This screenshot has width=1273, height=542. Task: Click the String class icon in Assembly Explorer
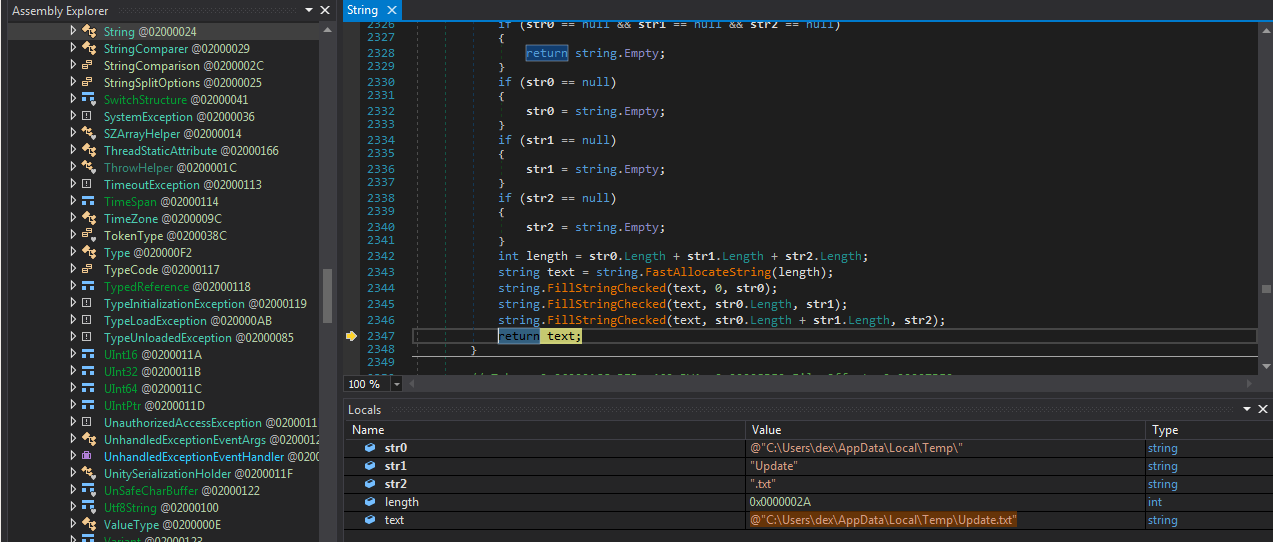point(89,32)
